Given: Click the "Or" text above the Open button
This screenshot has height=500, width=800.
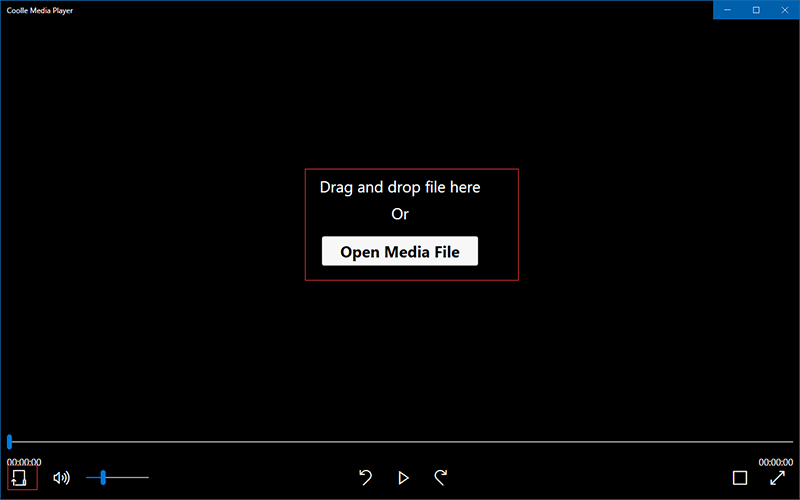Looking at the screenshot, I should [400, 214].
